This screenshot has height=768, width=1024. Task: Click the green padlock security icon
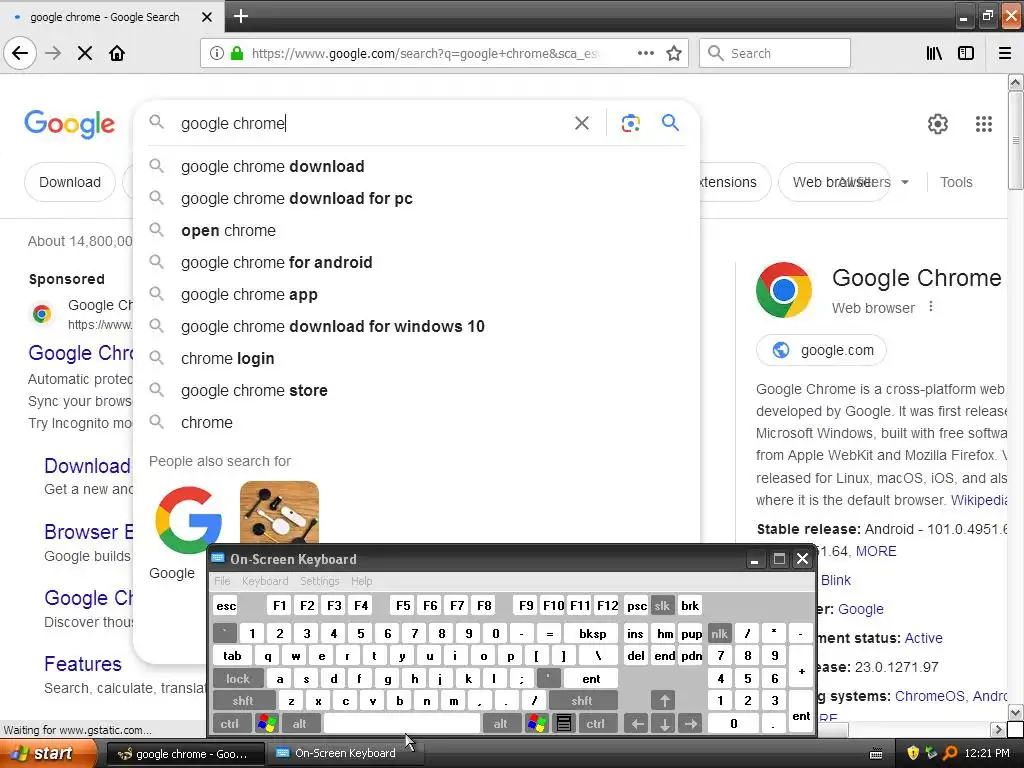coord(237,53)
